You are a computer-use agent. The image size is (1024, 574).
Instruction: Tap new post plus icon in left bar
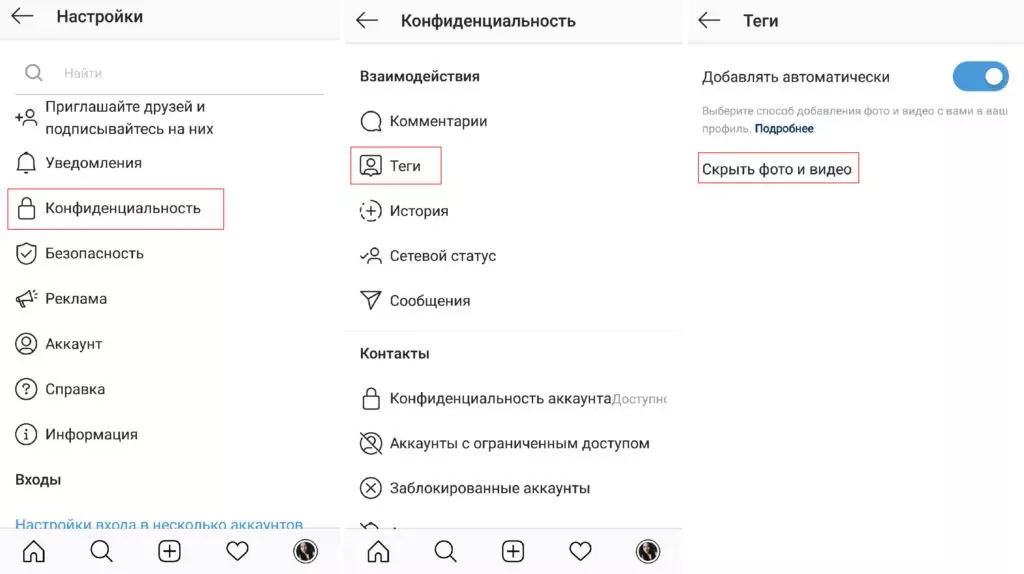[169, 552]
